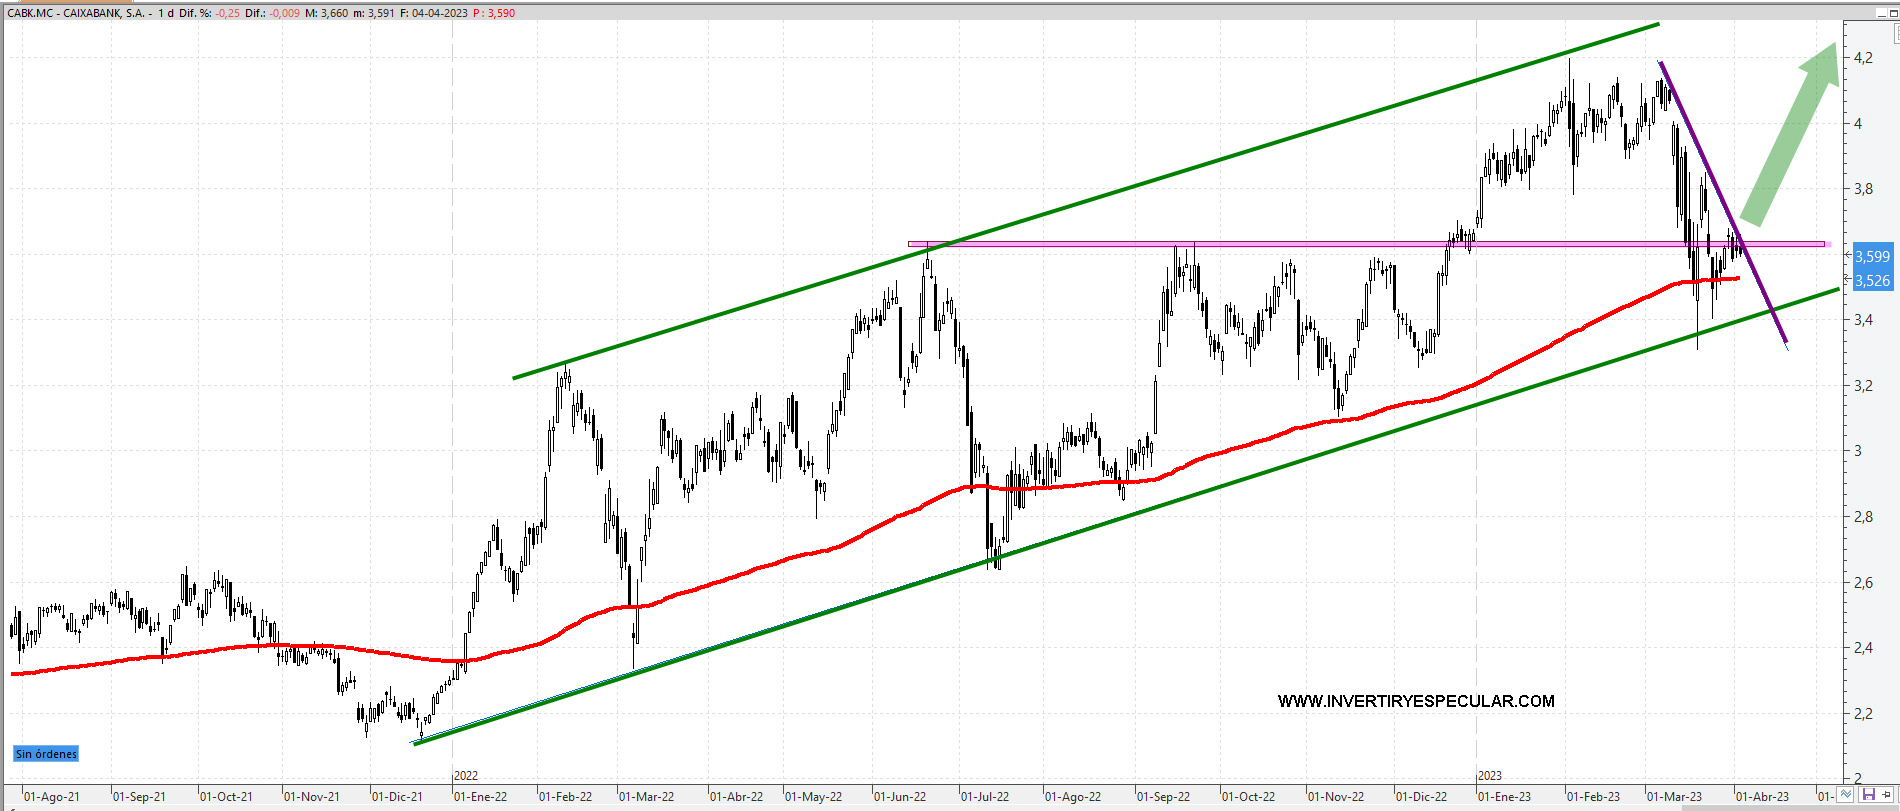Open the indicators zigzag icon on time axis
1900x811 pixels.
coord(1846,795)
